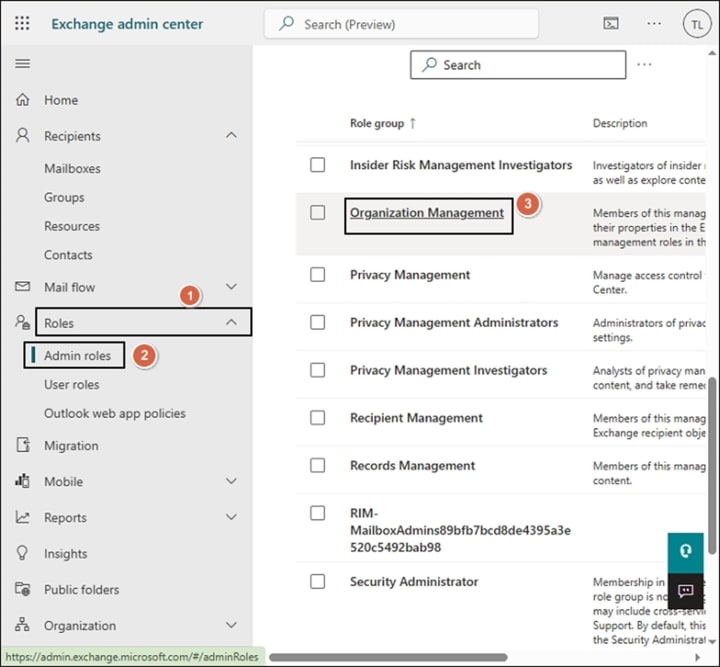Check the Privacy Management checkbox
This screenshot has height=667, width=720.
[x=317, y=275]
